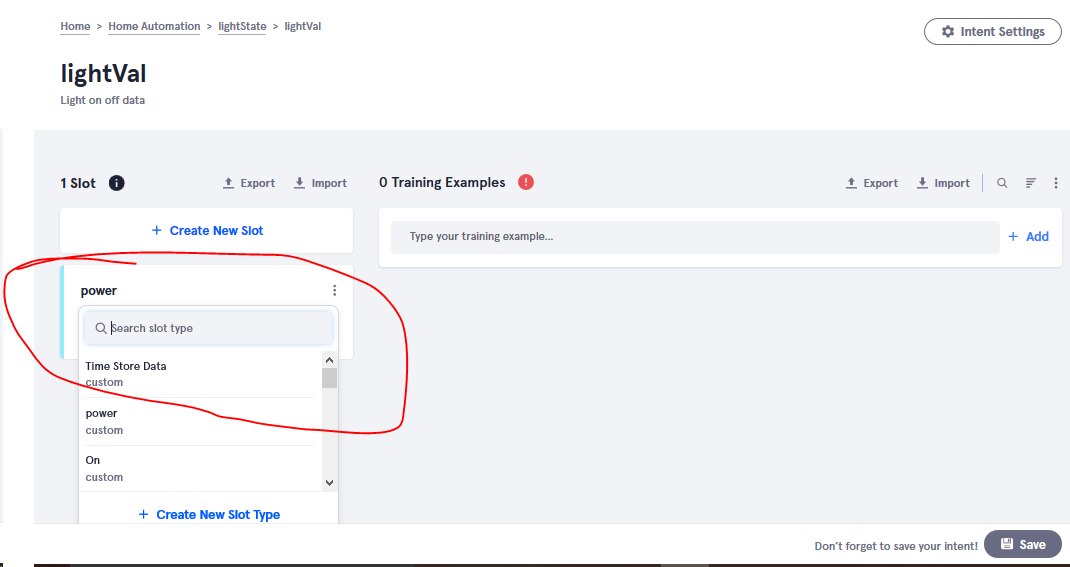Open Intent Settings
The width and height of the screenshot is (1070, 567).
point(992,31)
